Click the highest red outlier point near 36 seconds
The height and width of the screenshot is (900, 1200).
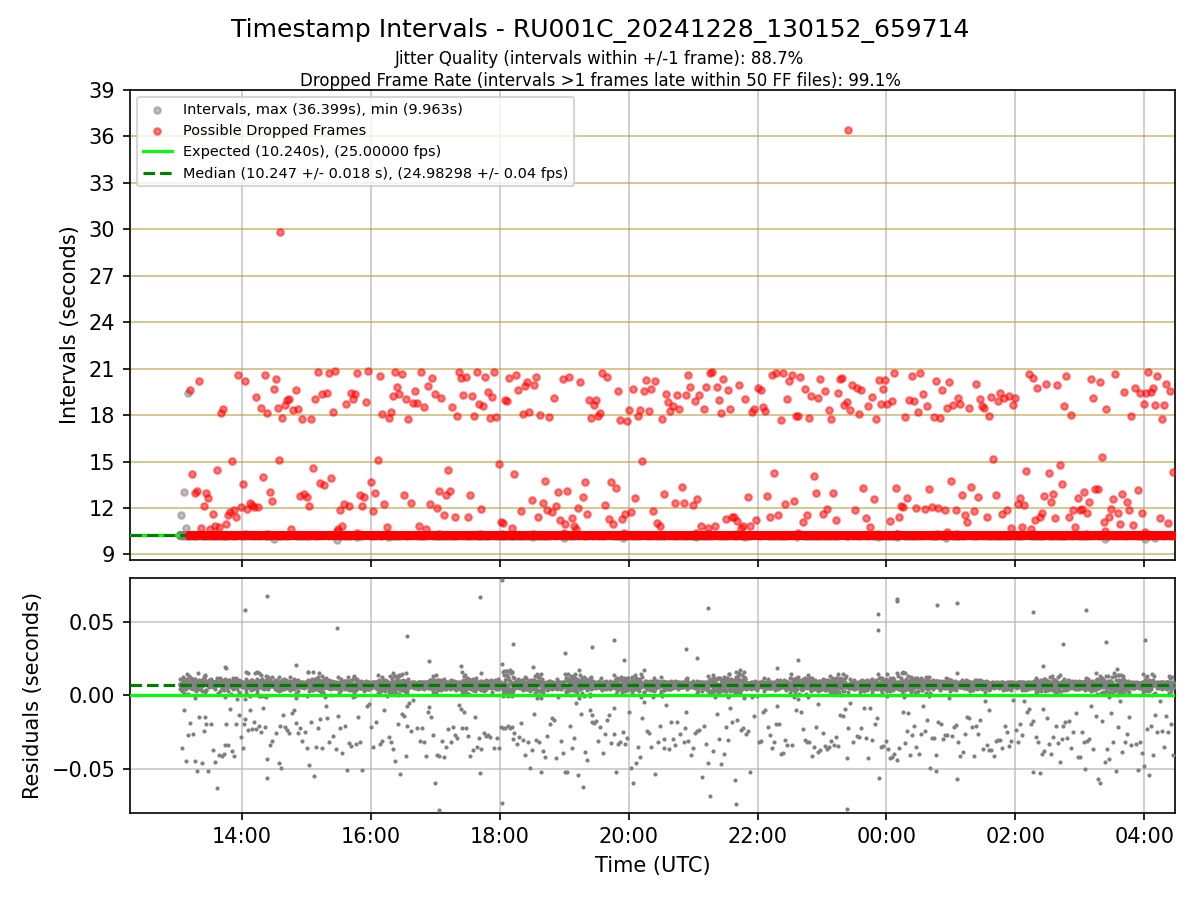click(x=848, y=130)
